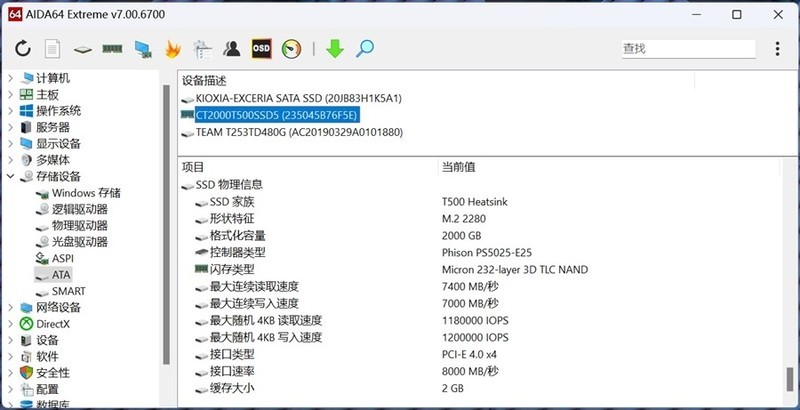Open the disk benchmark drive icon
Screen dimensions: 800x410
(82, 49)
